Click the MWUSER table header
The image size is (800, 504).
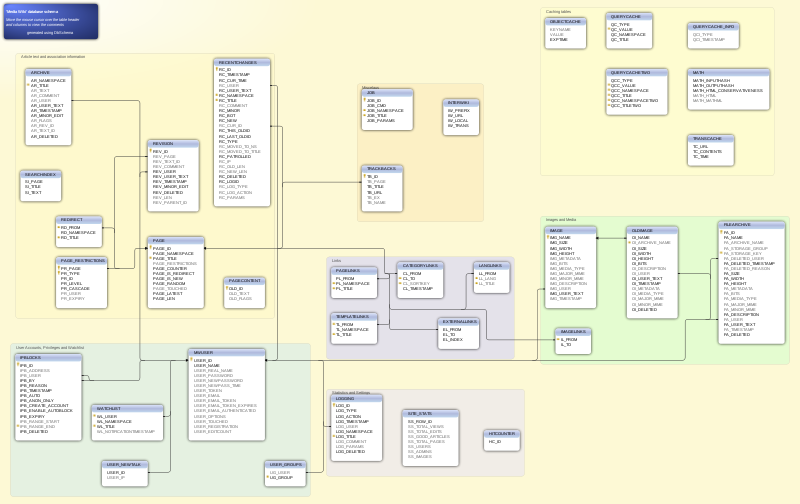click(227, 352)
